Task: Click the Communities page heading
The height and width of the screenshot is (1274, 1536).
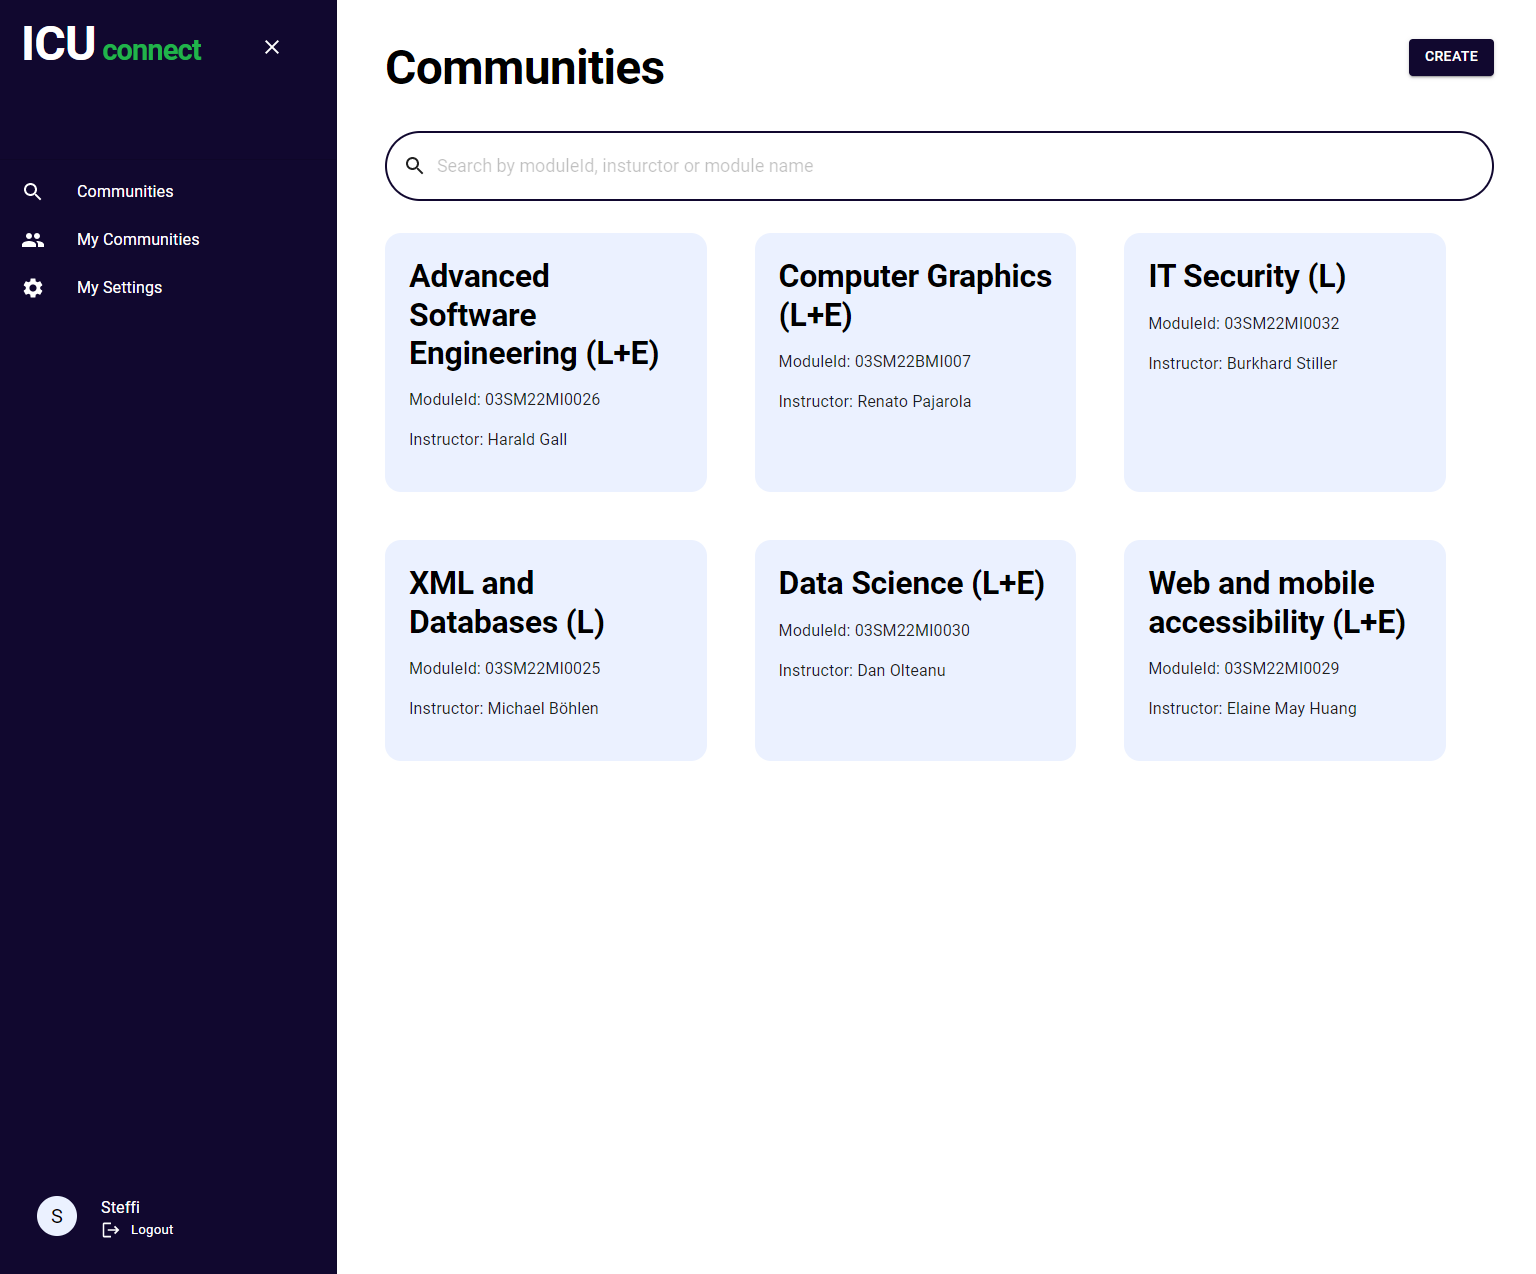Action: (525, 68)
